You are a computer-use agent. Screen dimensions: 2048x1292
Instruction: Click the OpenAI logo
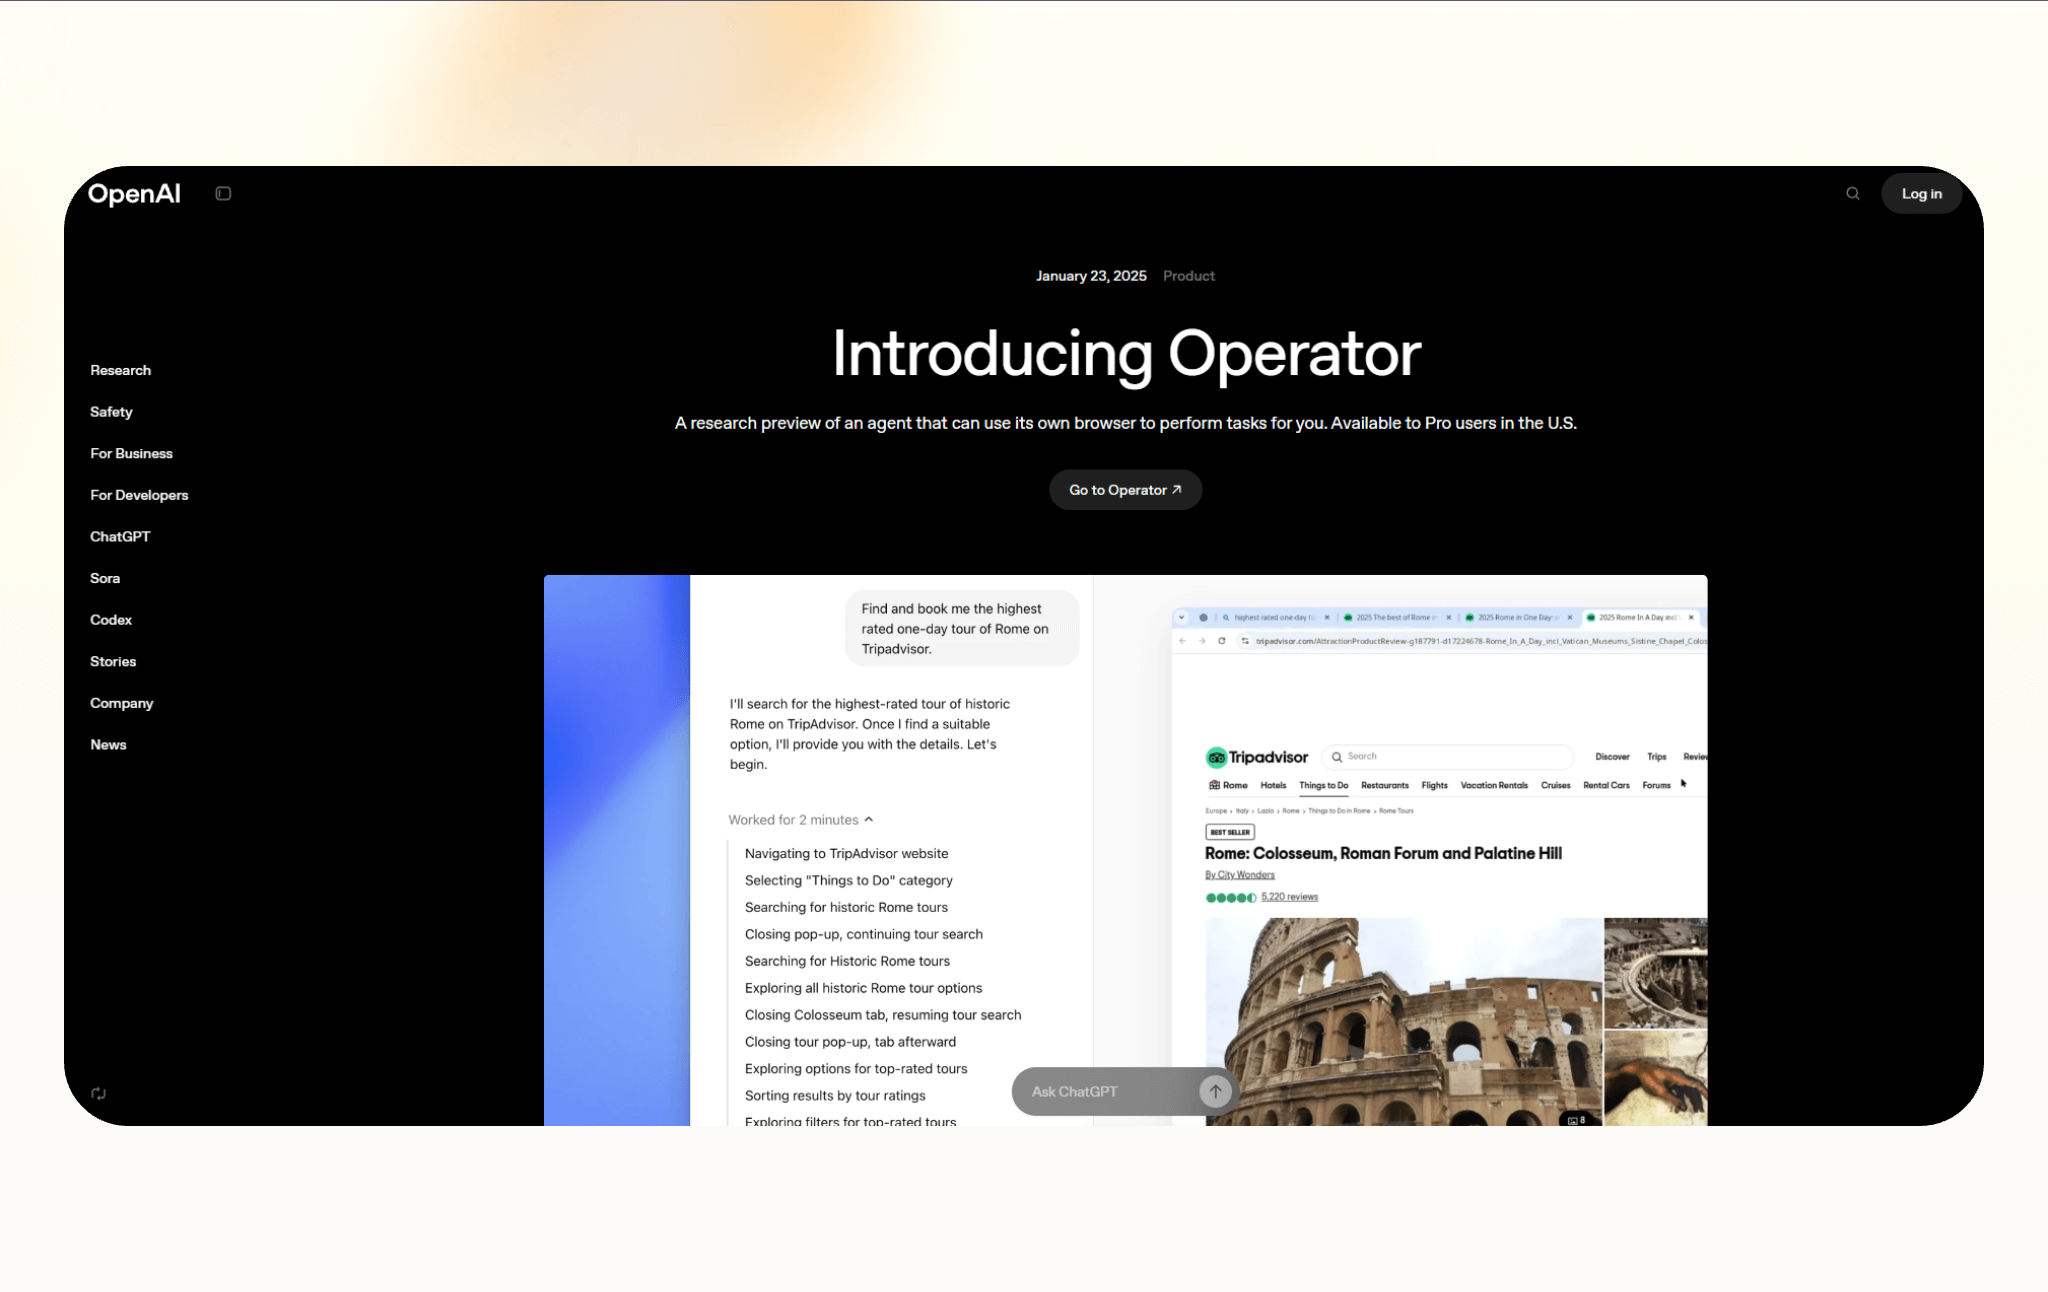click(134, 194)
